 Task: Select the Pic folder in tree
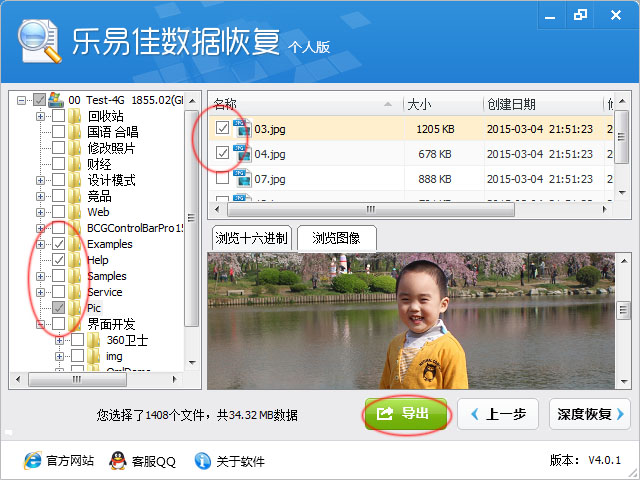click(x=94, y=308)
